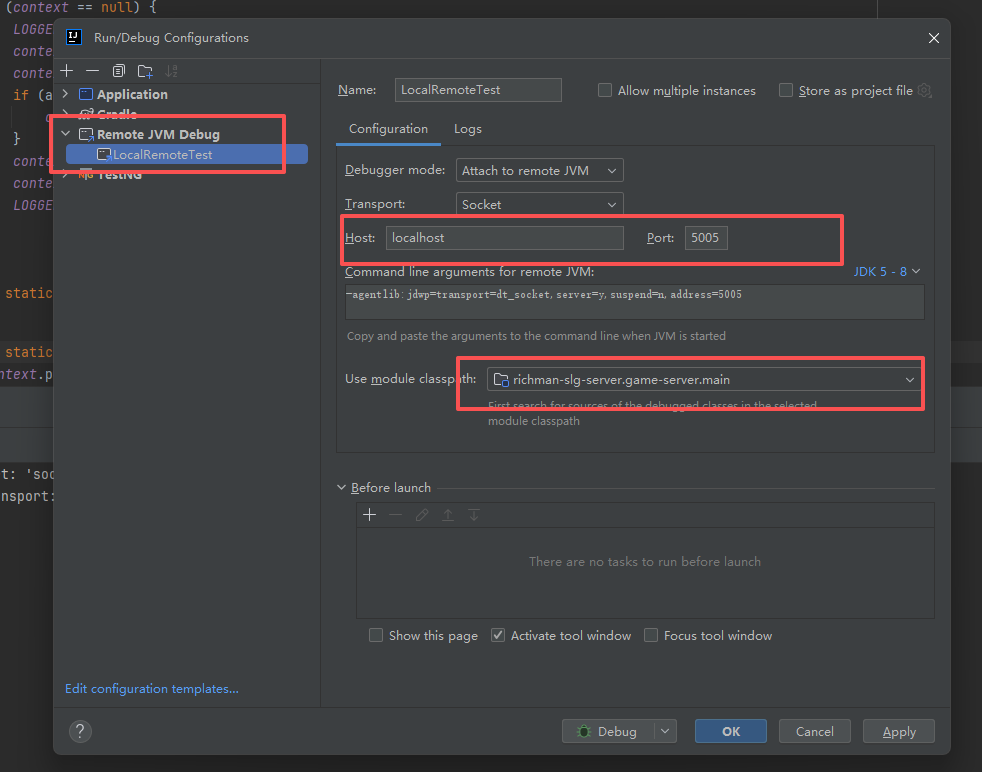Open the Transport Socket dropdown
982x772 pixels.
tap(539, 204)
